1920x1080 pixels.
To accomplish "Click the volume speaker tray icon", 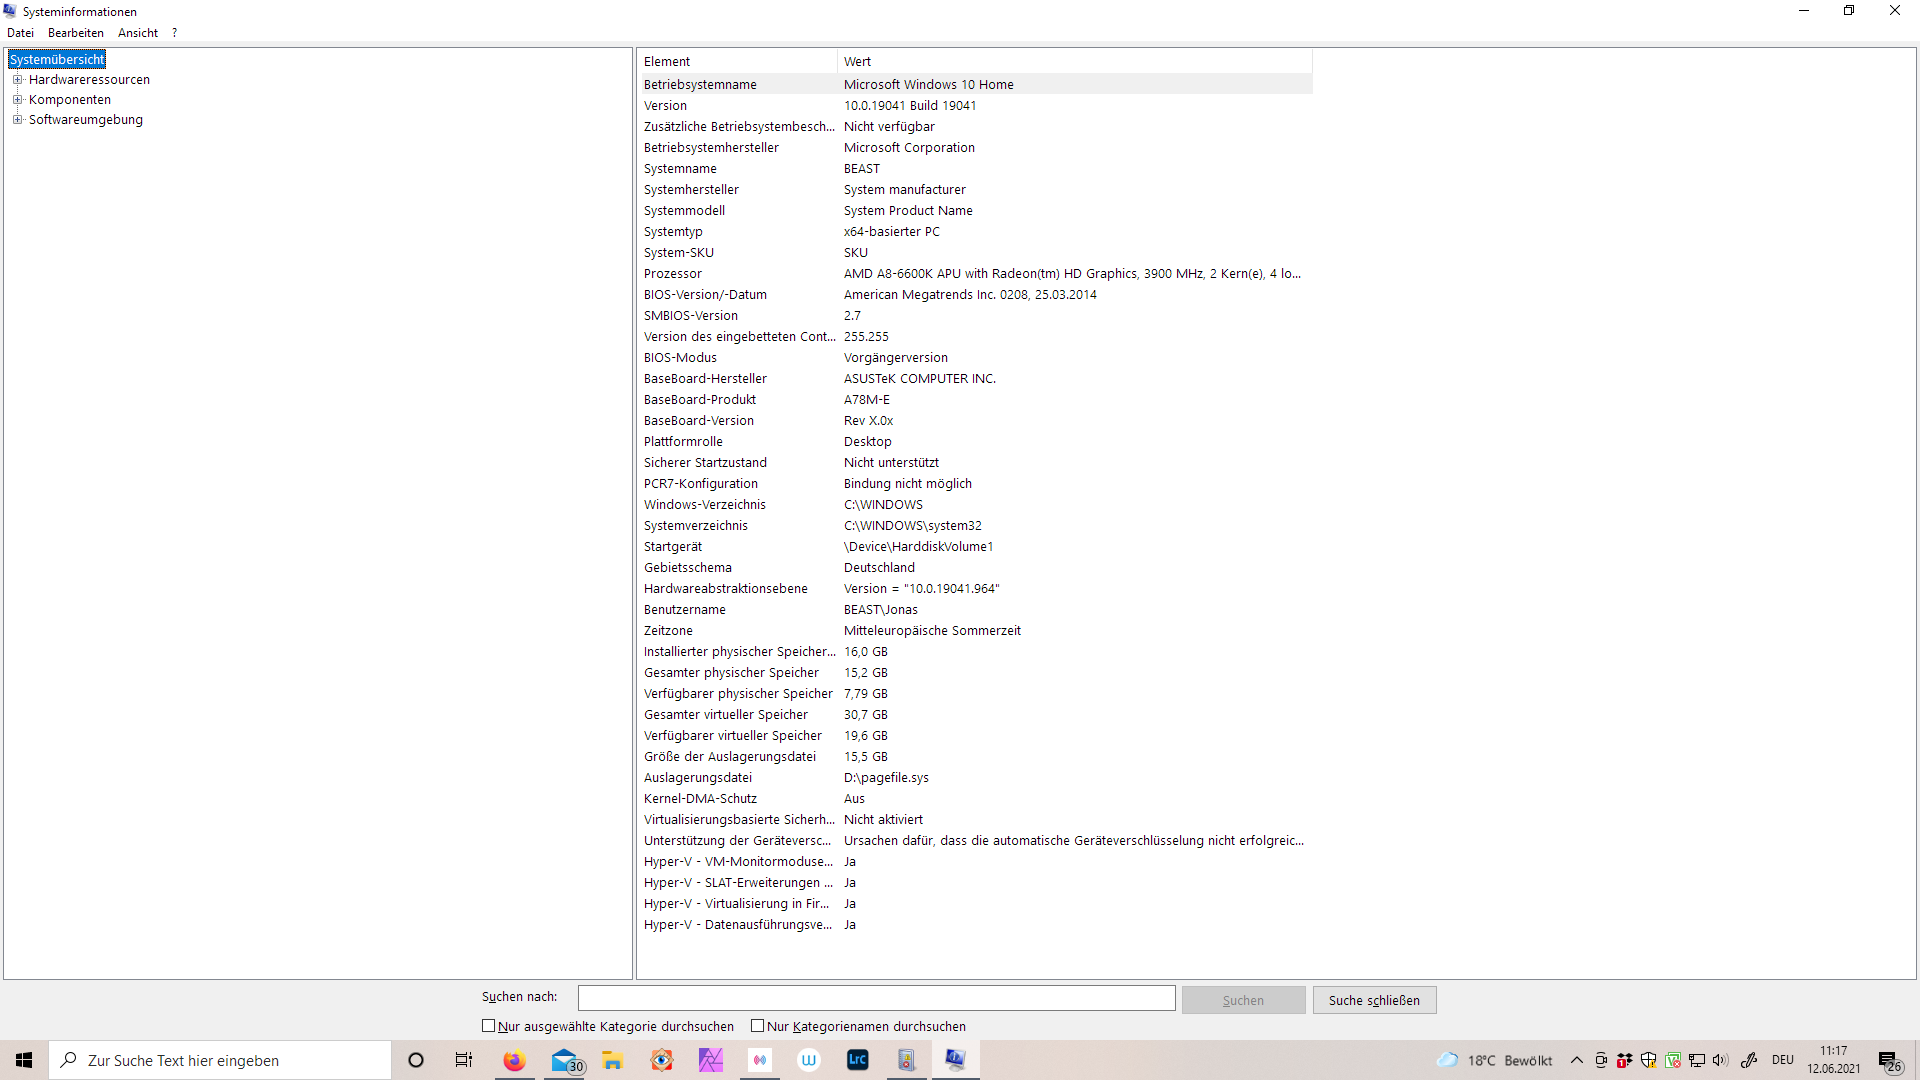I will [1720, 1060].
